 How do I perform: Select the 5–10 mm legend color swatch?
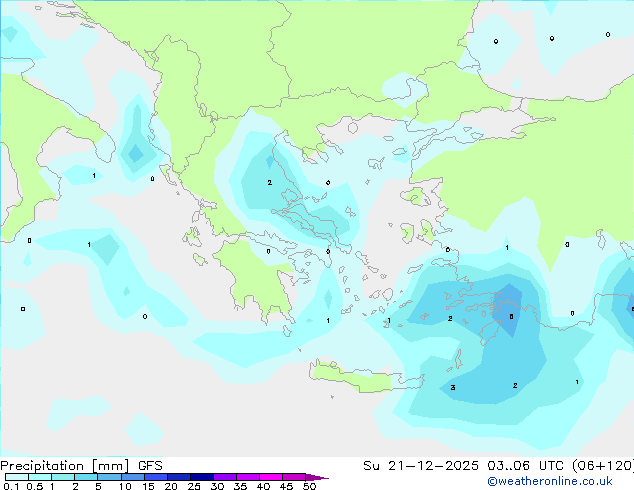point(109,477)
